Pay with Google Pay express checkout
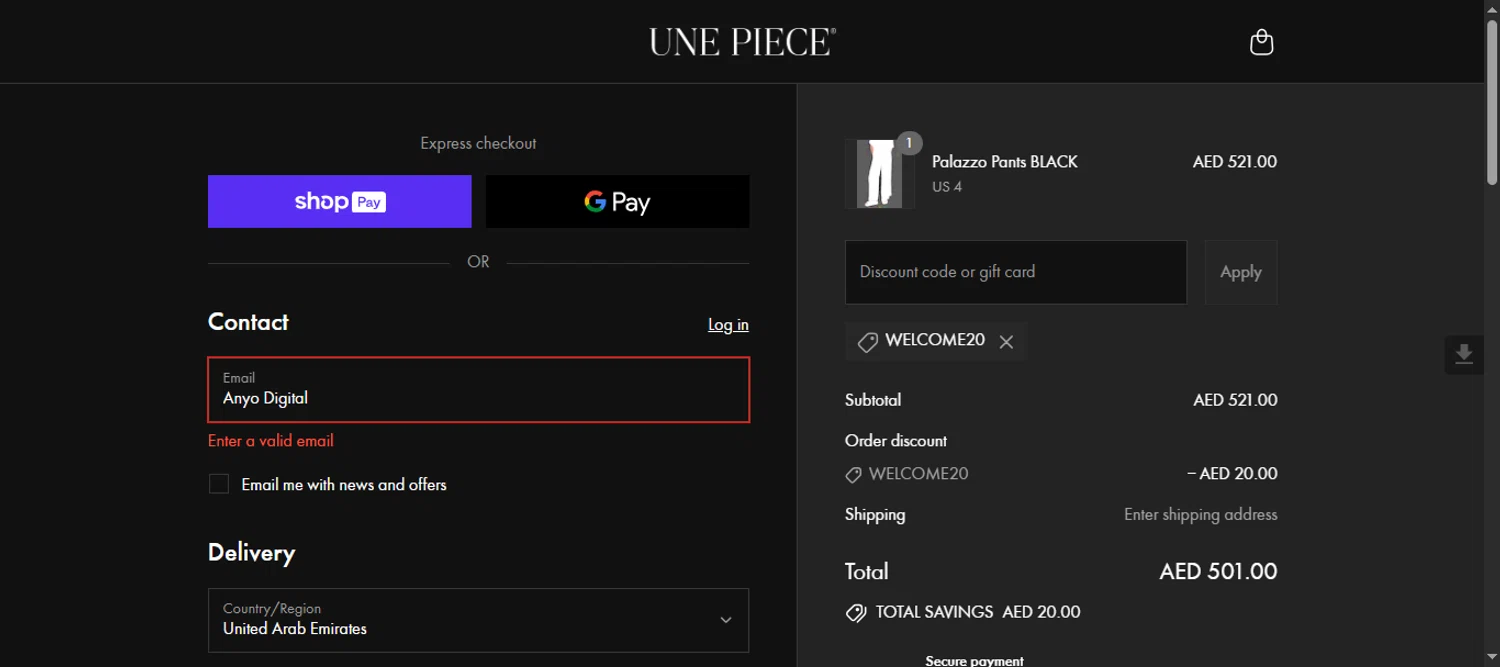The image size is (1500, 667). tap(617, 201)
